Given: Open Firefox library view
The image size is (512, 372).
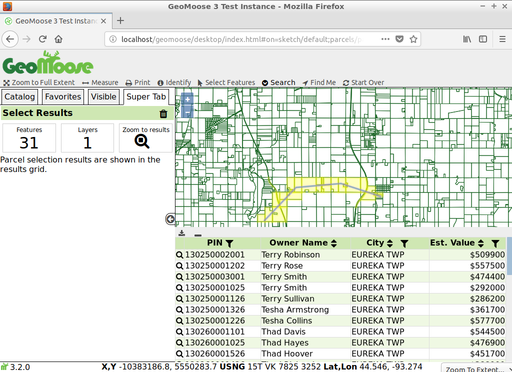Looking at the screenshot, I should point(467,39).
